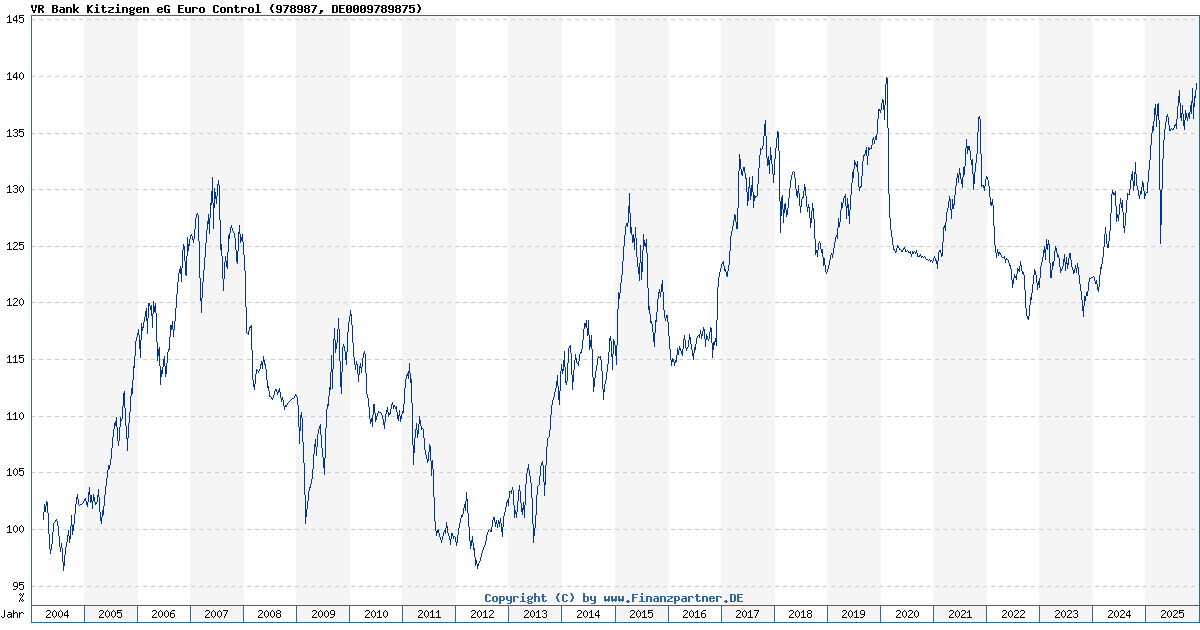Click the www.Finanzpartner.DE copyright link
Viewport: 1200px width, 630px height.
[x=673, y=598]
